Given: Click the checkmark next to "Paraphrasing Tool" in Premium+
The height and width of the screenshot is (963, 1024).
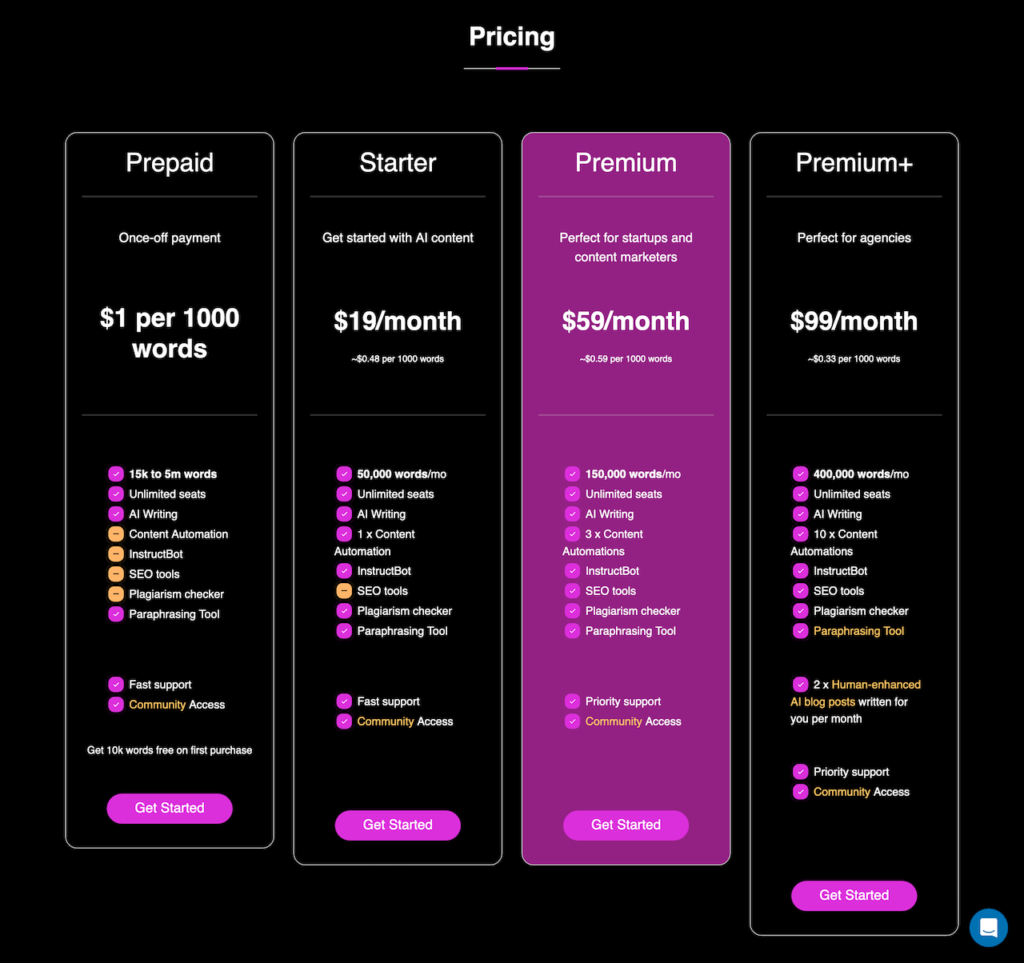Looking at the screenshot, I should (x=800, y=631).
